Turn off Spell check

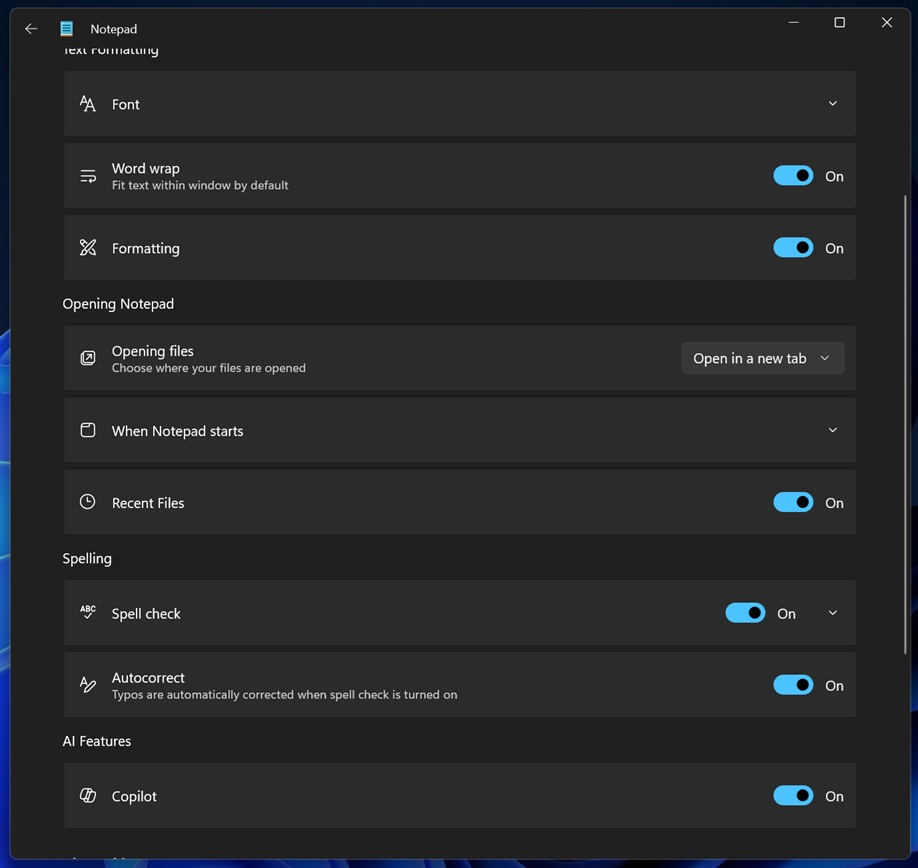coord(745,612)
